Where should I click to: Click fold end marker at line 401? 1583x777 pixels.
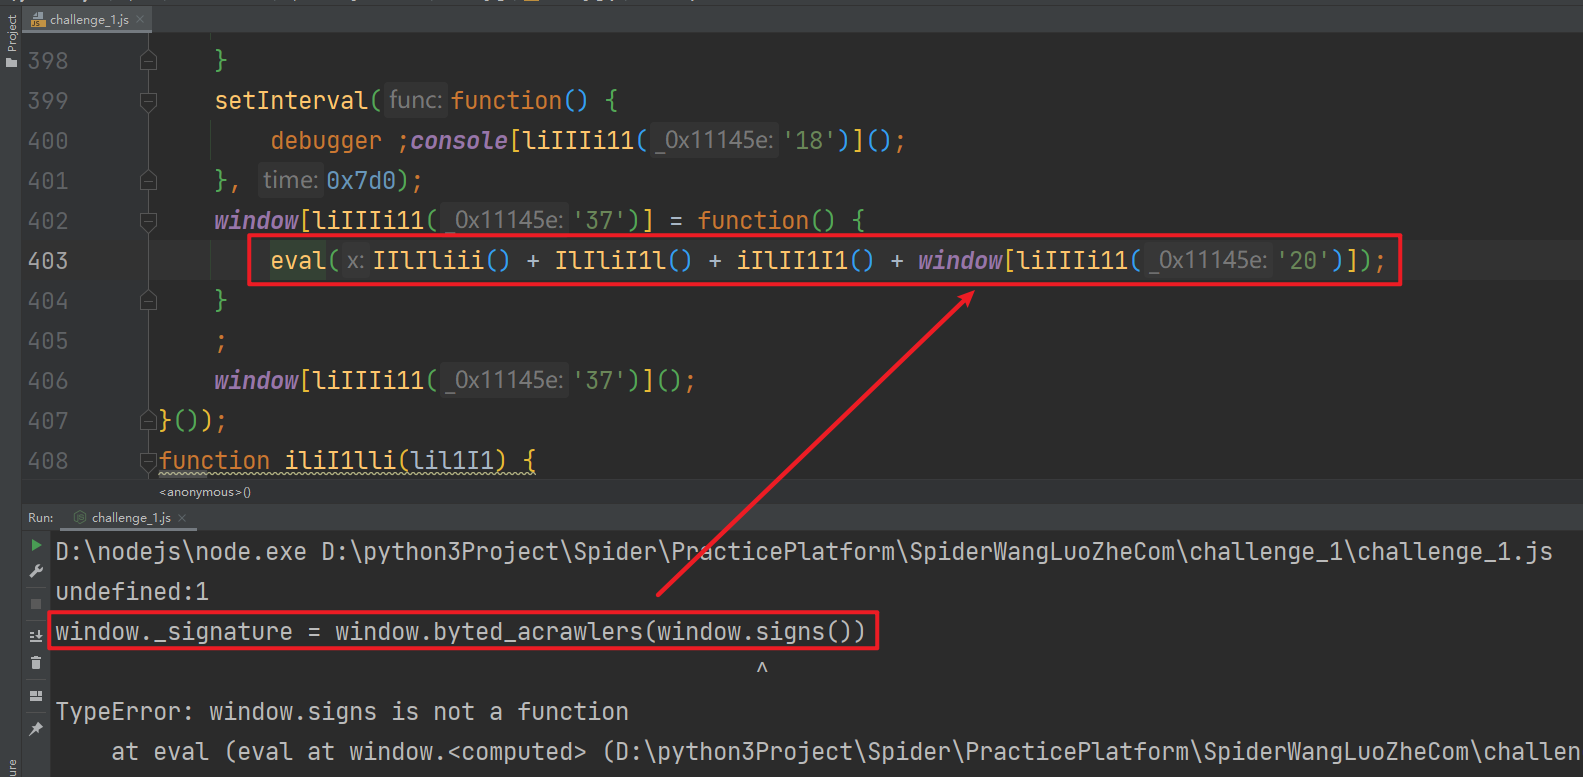coord(148,181)
